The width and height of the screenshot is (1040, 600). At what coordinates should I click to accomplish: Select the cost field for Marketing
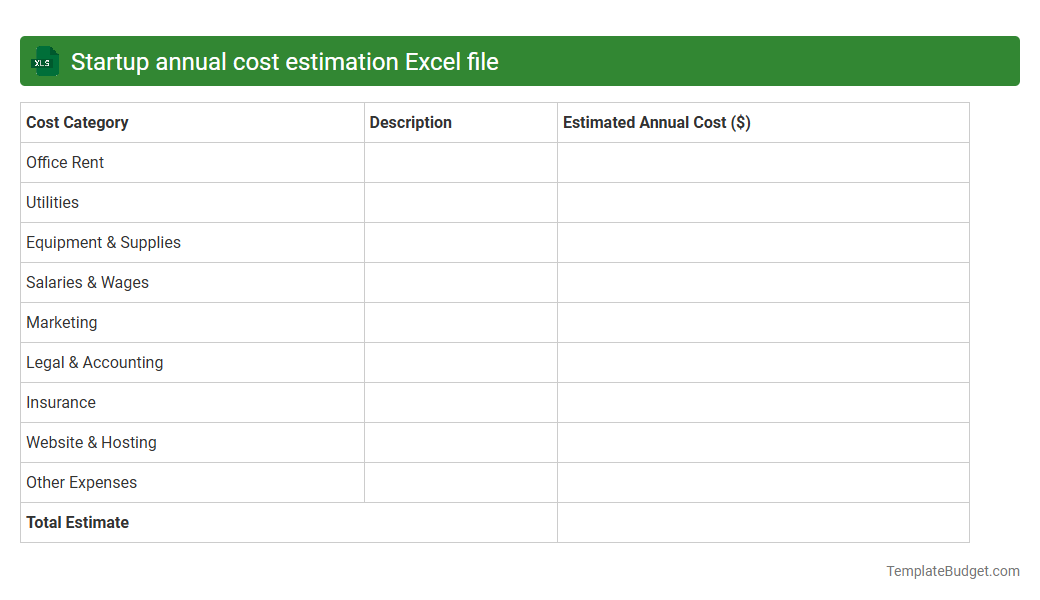[763, 322]
